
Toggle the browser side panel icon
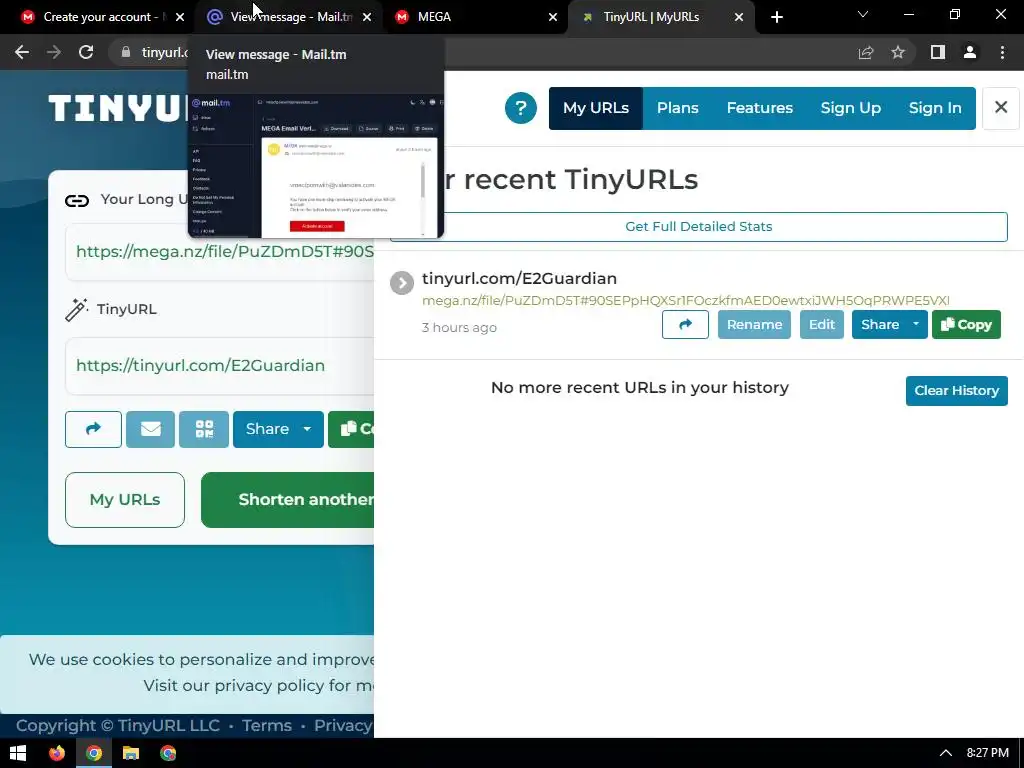pyautogui.click(x=938, y=52)
